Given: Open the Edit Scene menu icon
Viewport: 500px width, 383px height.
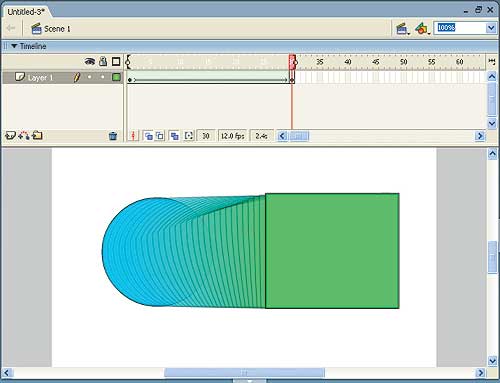Looking at the screenshot, I should click(x=403, y=29).
